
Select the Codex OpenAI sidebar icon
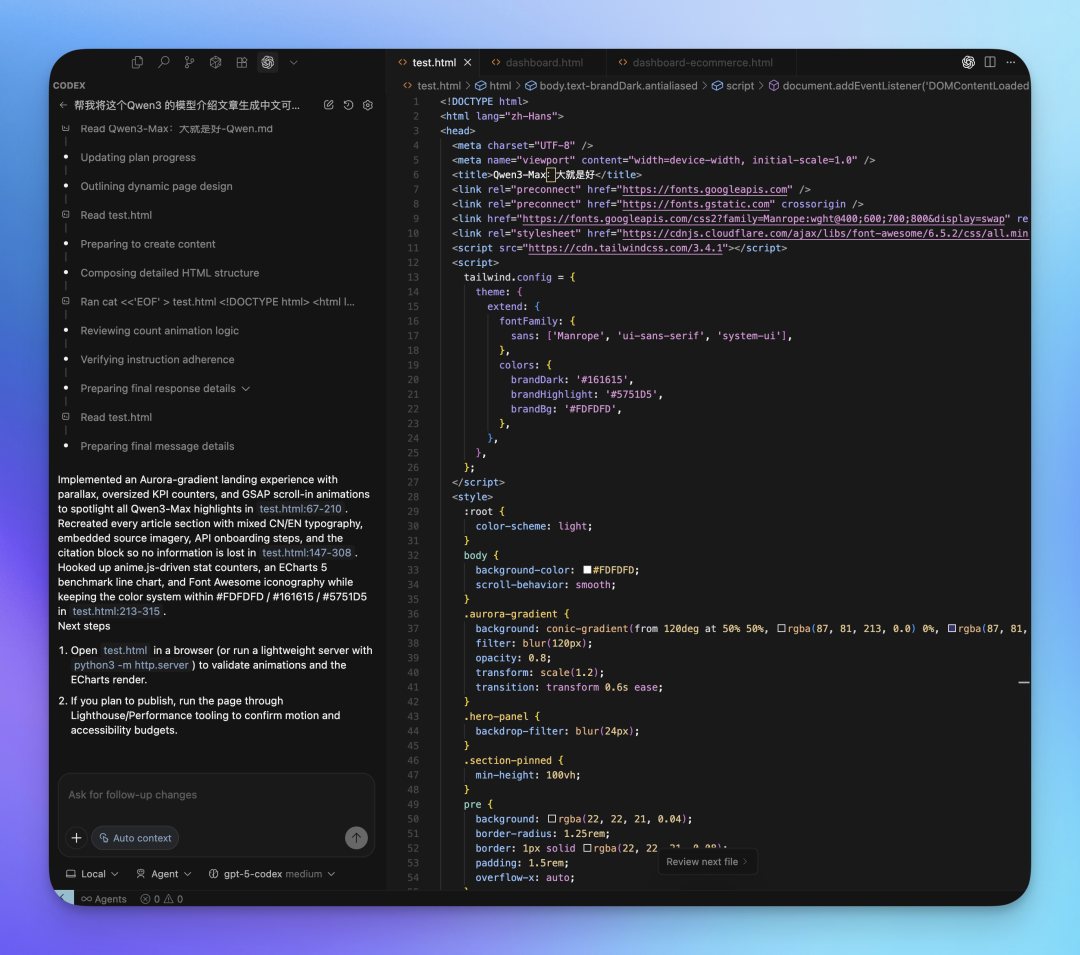268,63
